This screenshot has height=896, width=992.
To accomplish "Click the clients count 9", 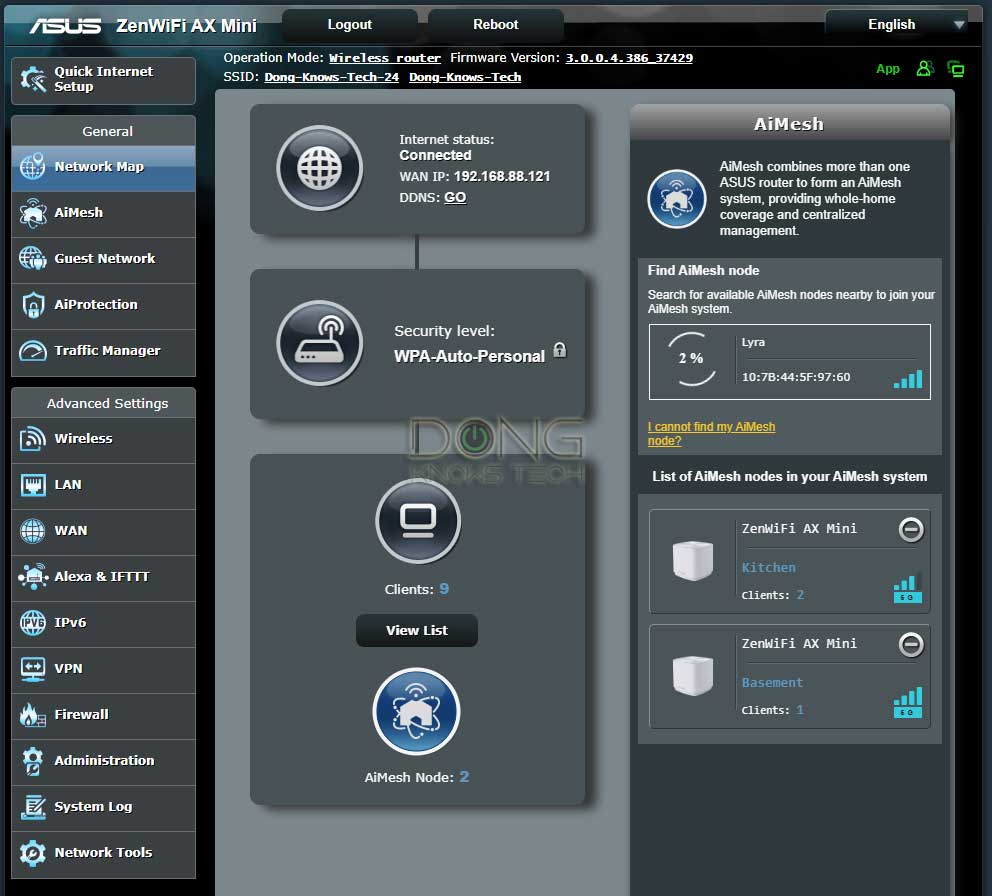I will tap(444, 589).
